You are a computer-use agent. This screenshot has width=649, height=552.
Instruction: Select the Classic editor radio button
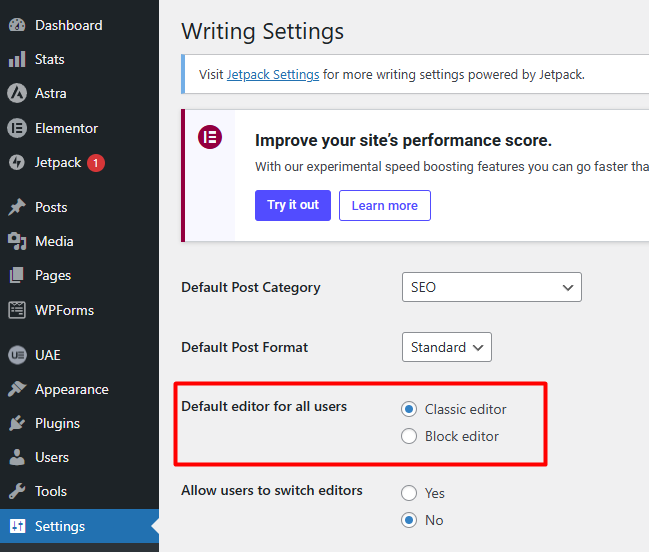409,409
